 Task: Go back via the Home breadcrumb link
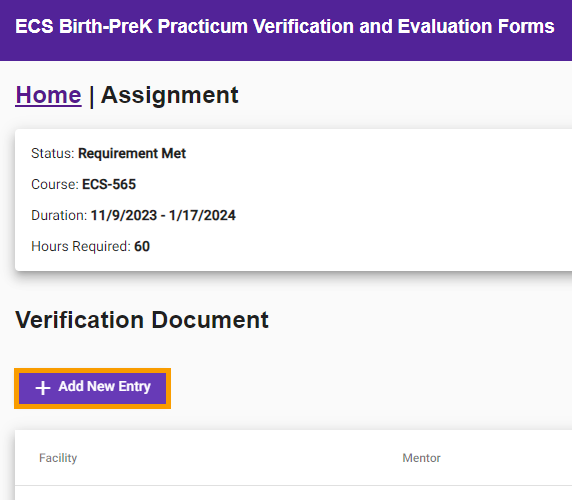pos(48,95)
